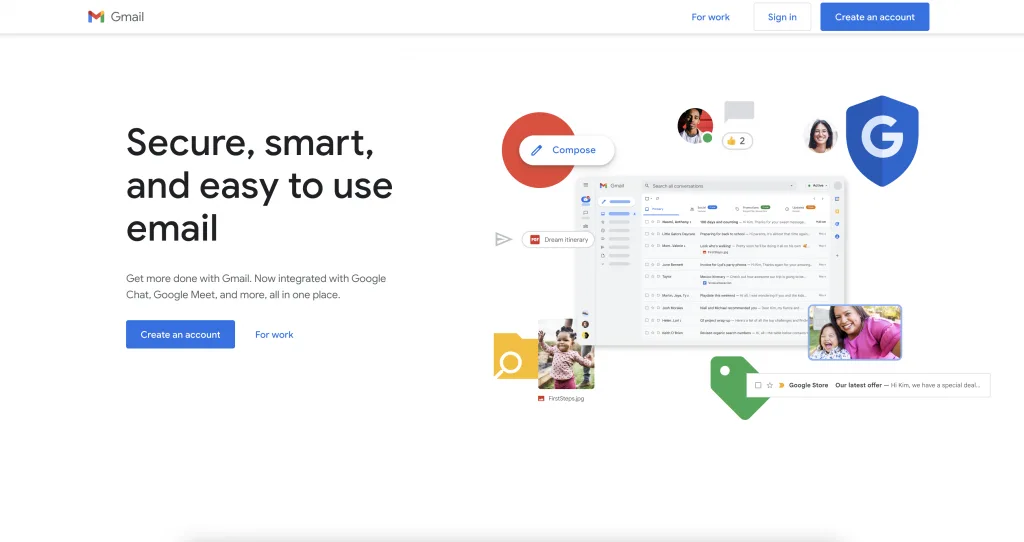Click 'Our latest offer' subject text
1024x542 pixels.
858,385
